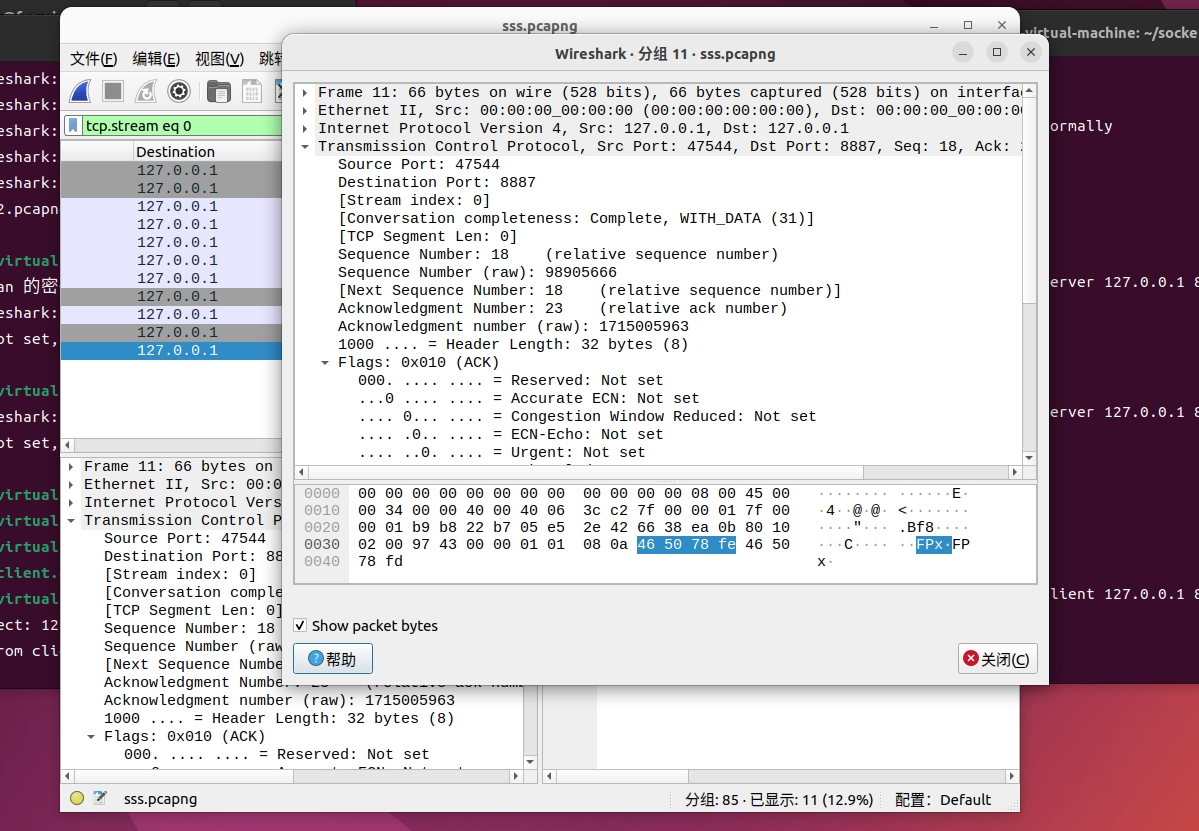
Task: Select Sequence Number (raw): 98905666 row
Action: coord(477,272)
